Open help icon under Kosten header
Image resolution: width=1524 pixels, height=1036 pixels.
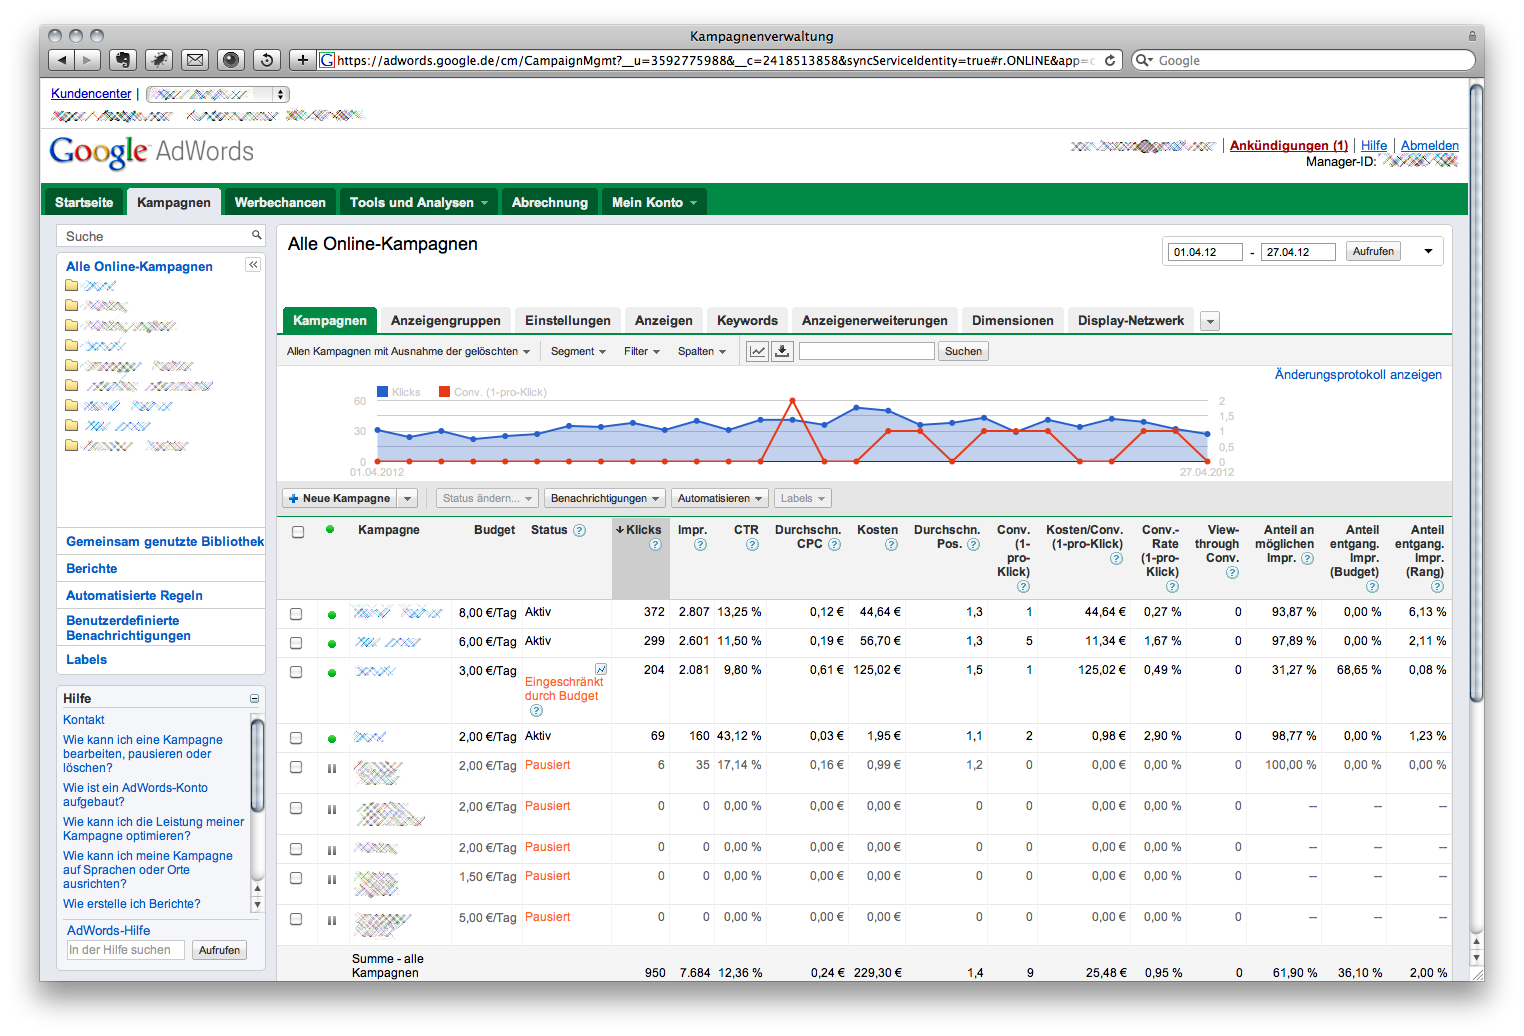[891, 545]
